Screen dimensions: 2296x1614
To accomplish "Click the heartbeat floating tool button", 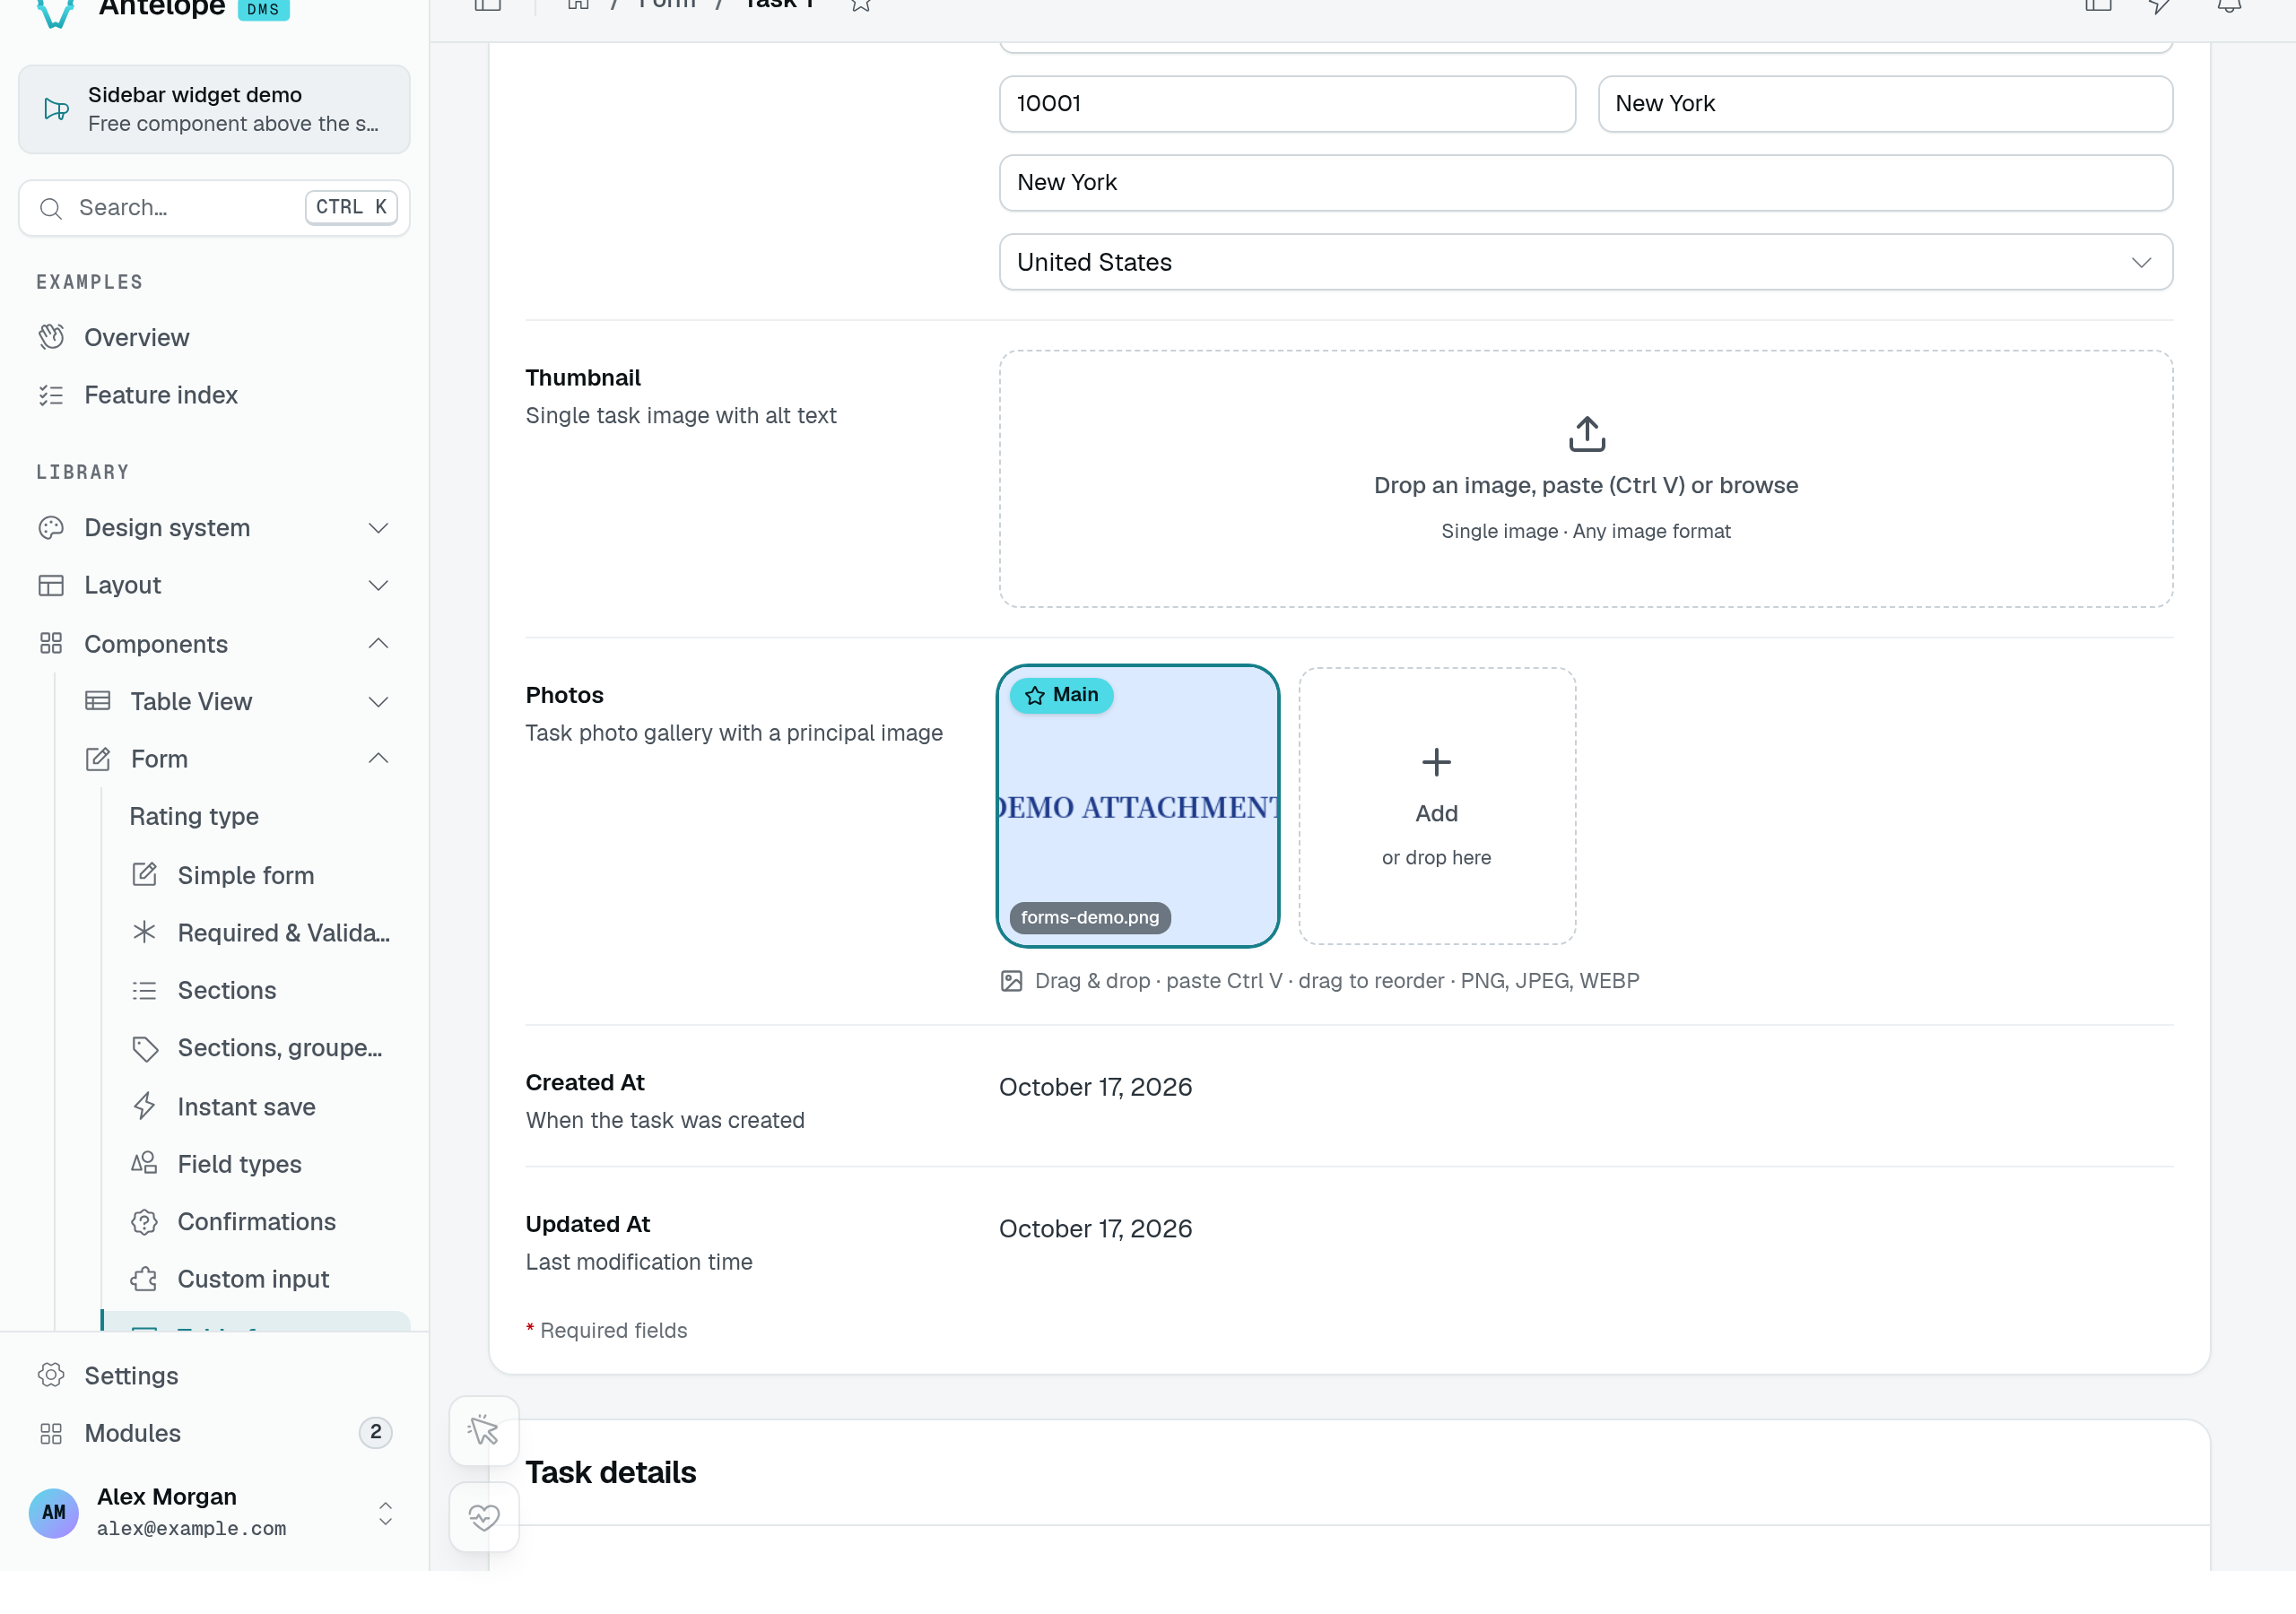I will click(x=484, y=1517).
